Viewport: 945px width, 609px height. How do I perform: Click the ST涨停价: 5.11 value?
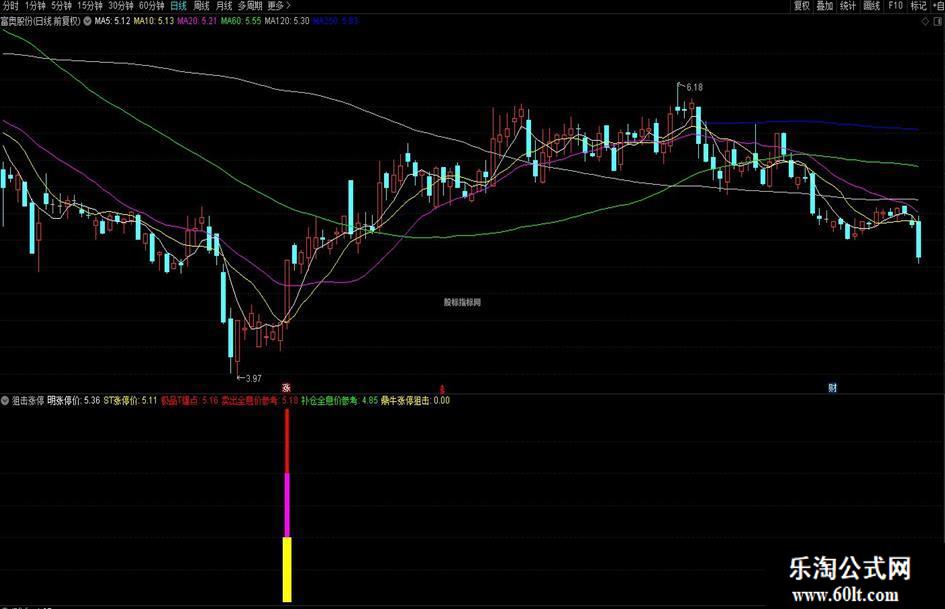pos(130,400)
